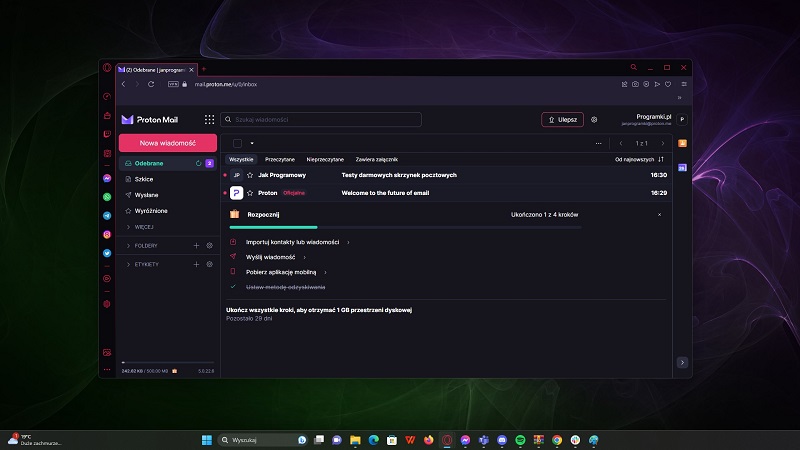Screen dimensions: 800x450
Task: Click the checklist progress bar
Action: click(x=405, y=227)
